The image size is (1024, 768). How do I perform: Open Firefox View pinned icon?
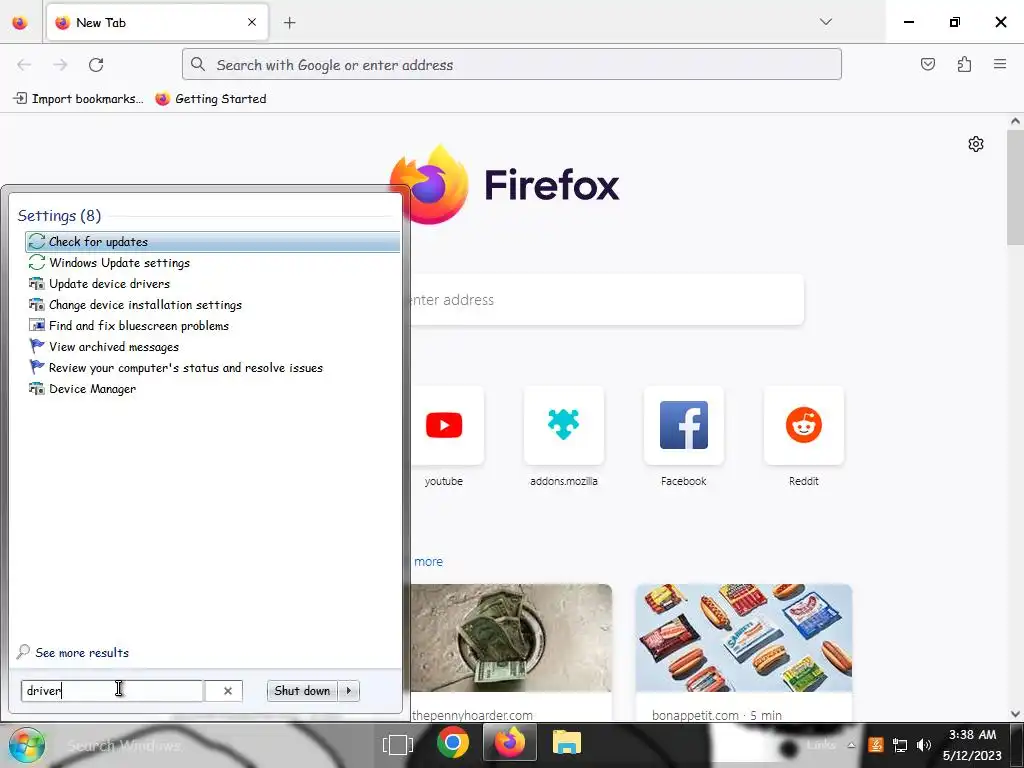pos(20,23)
